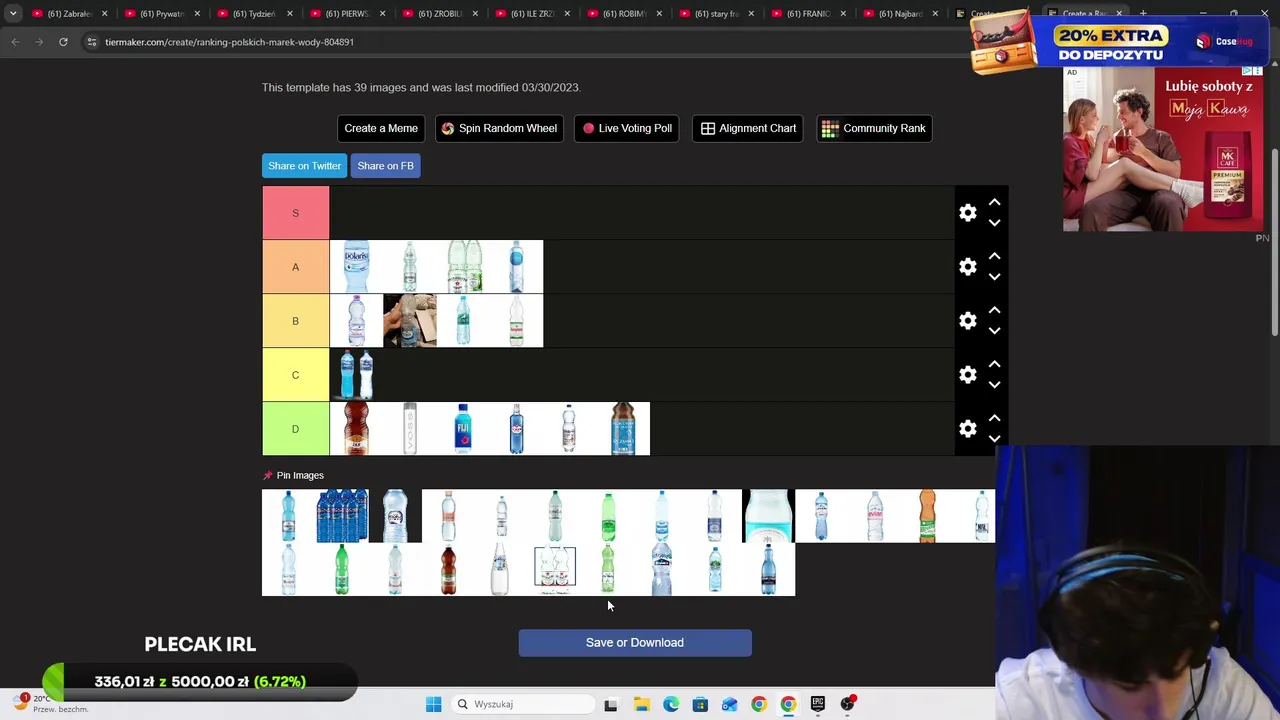Switch to the "(61) Najbard" tab
Viewport: 1280px width, 720px height.
click(901, 14)
